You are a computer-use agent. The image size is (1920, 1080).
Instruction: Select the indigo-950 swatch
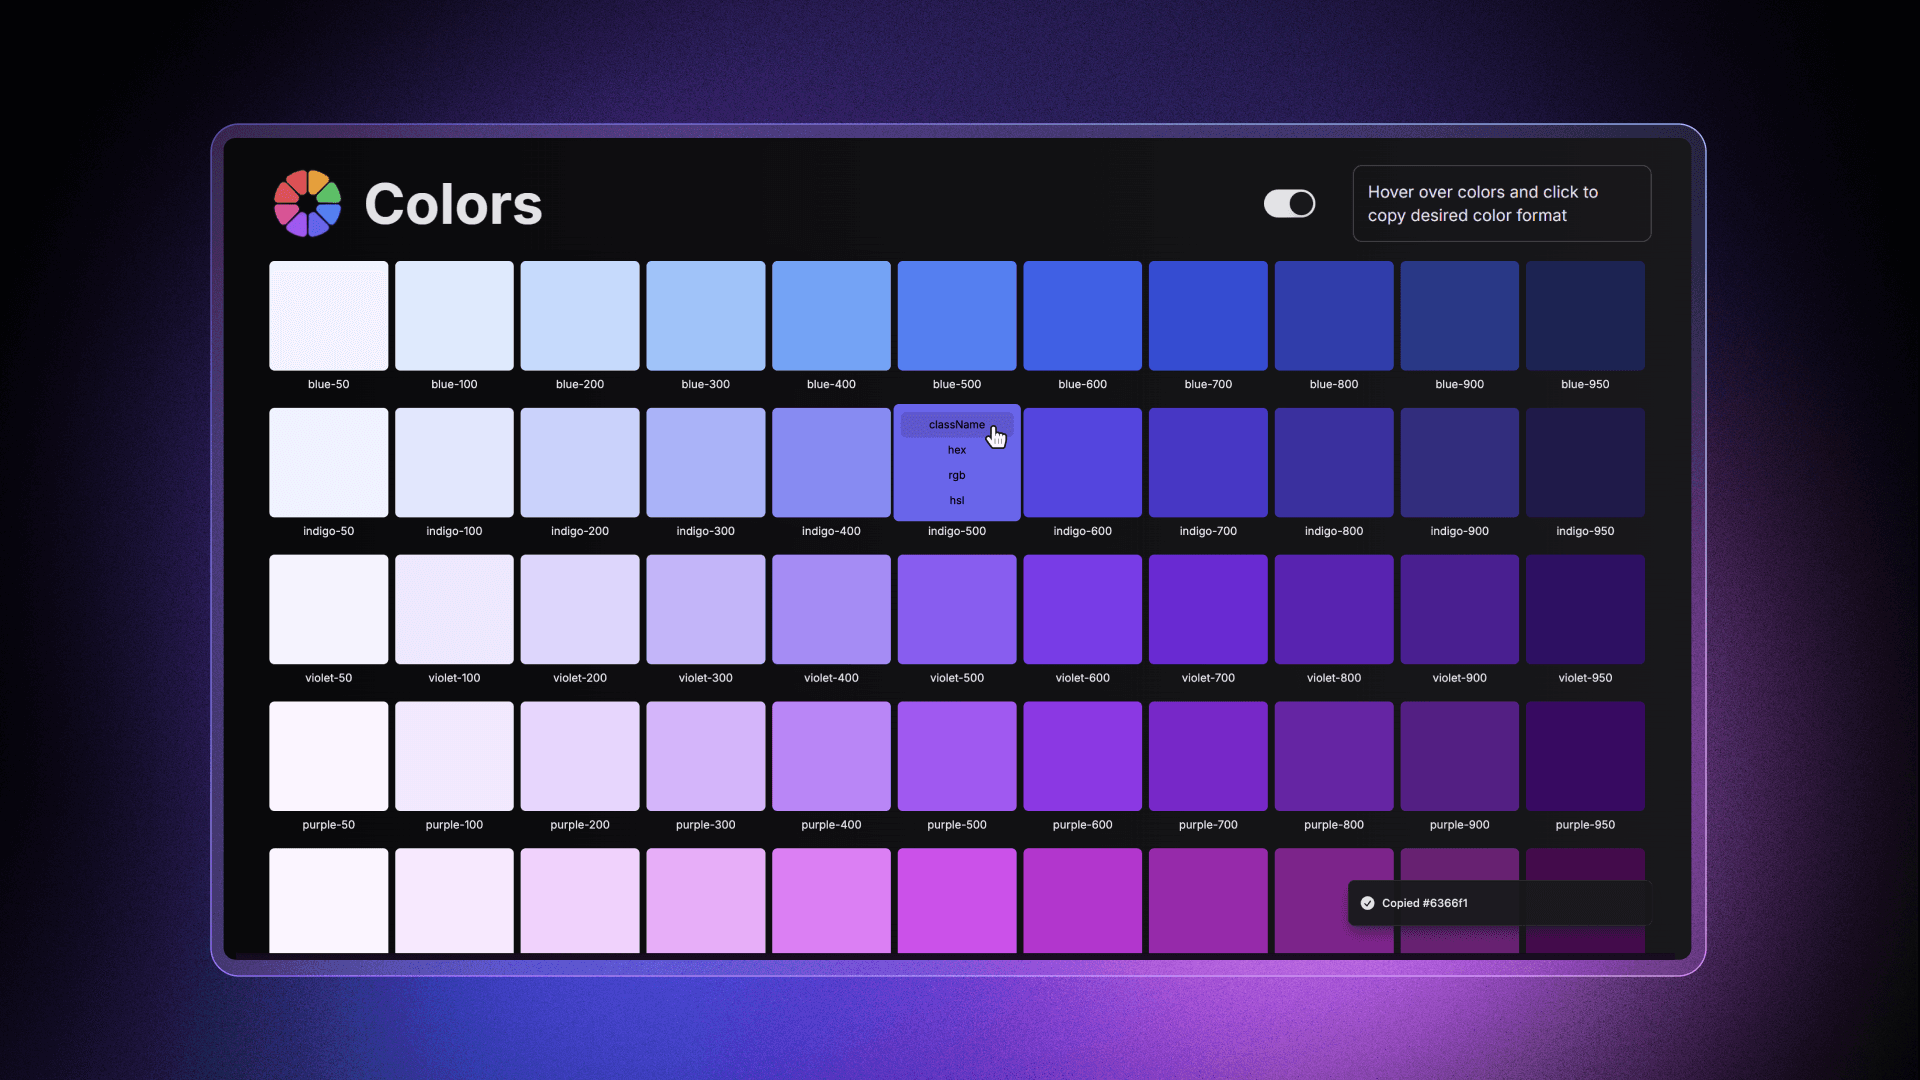1585,462
